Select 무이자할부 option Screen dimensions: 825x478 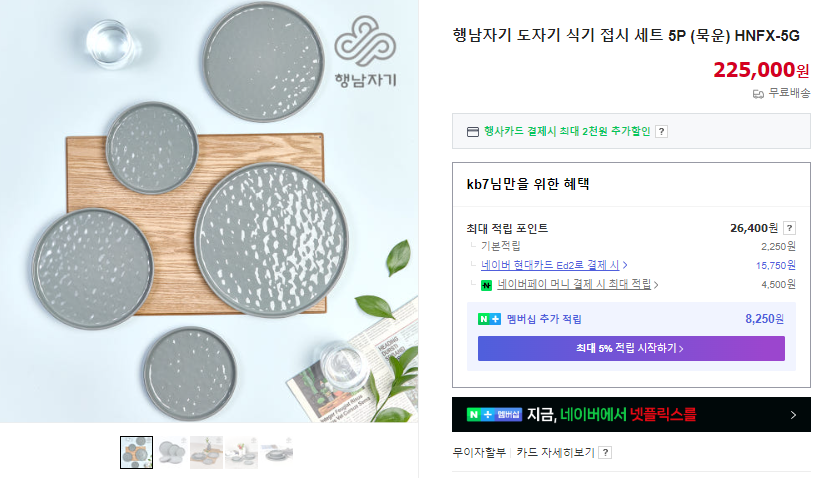click(479, 452)
